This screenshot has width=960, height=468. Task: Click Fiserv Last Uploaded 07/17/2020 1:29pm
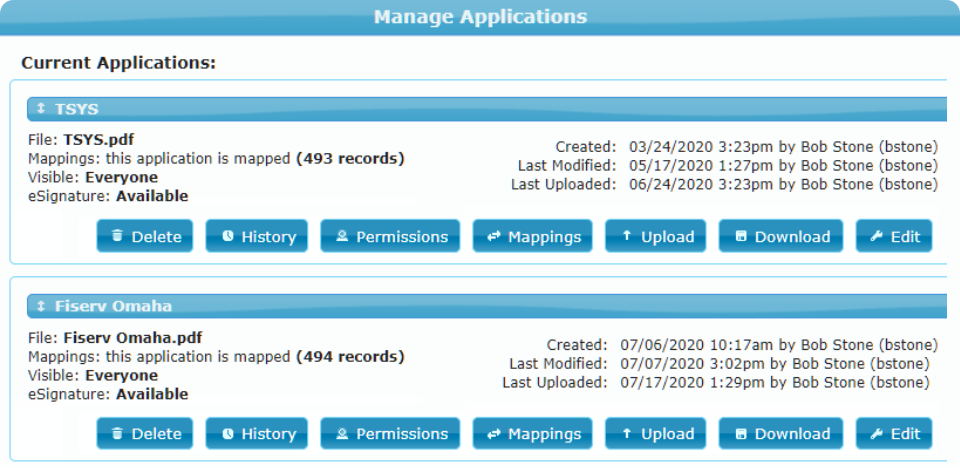tap(693, 382)
